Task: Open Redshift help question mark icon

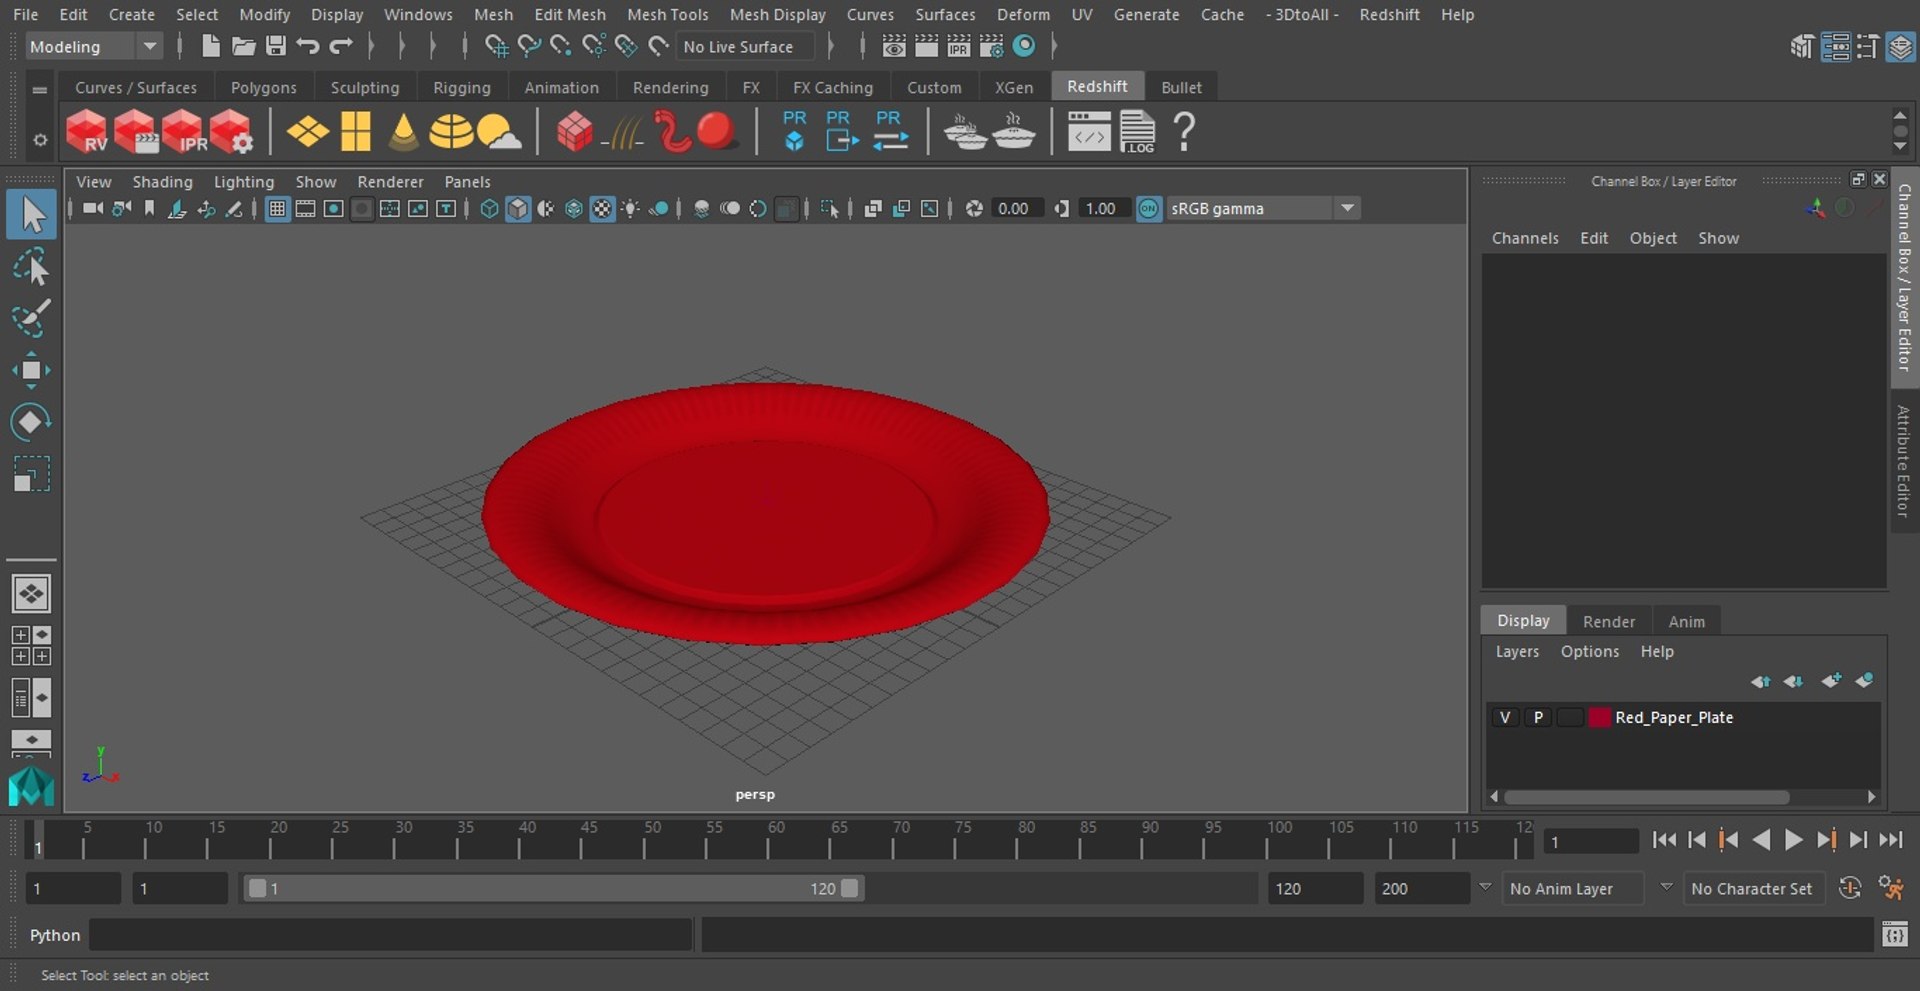Action: (x=1184, y=132)
